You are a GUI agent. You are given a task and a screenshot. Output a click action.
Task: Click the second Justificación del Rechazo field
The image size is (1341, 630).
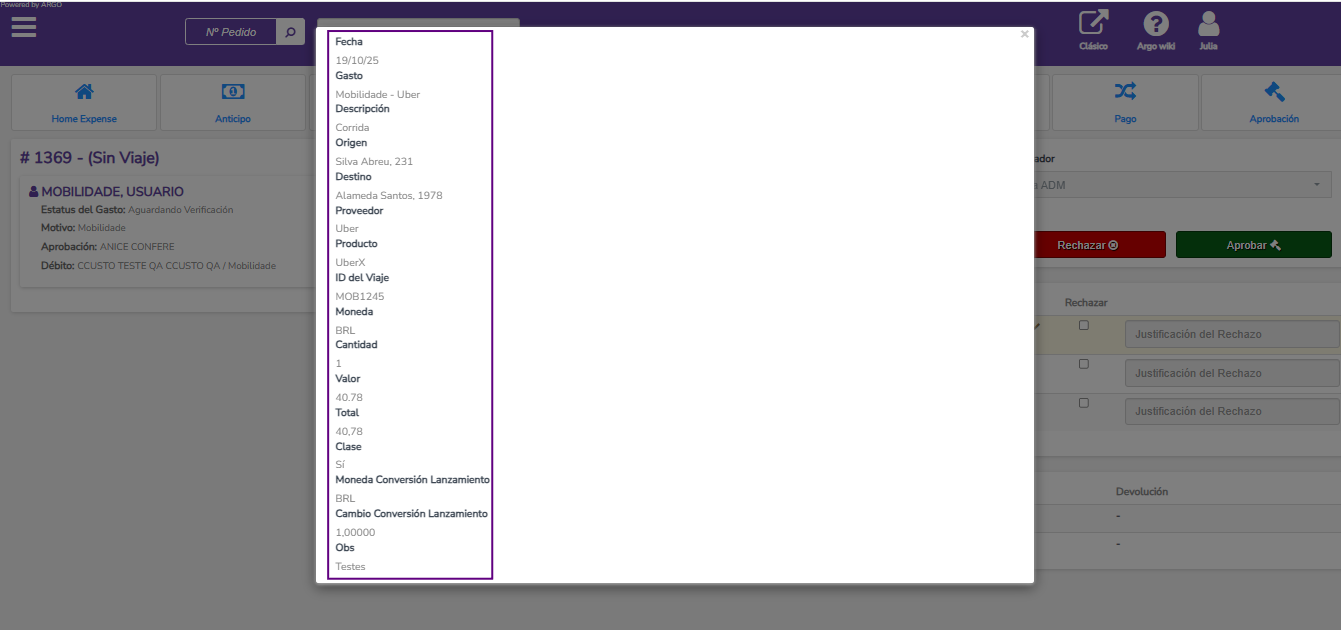click(x=1231, y=373)
